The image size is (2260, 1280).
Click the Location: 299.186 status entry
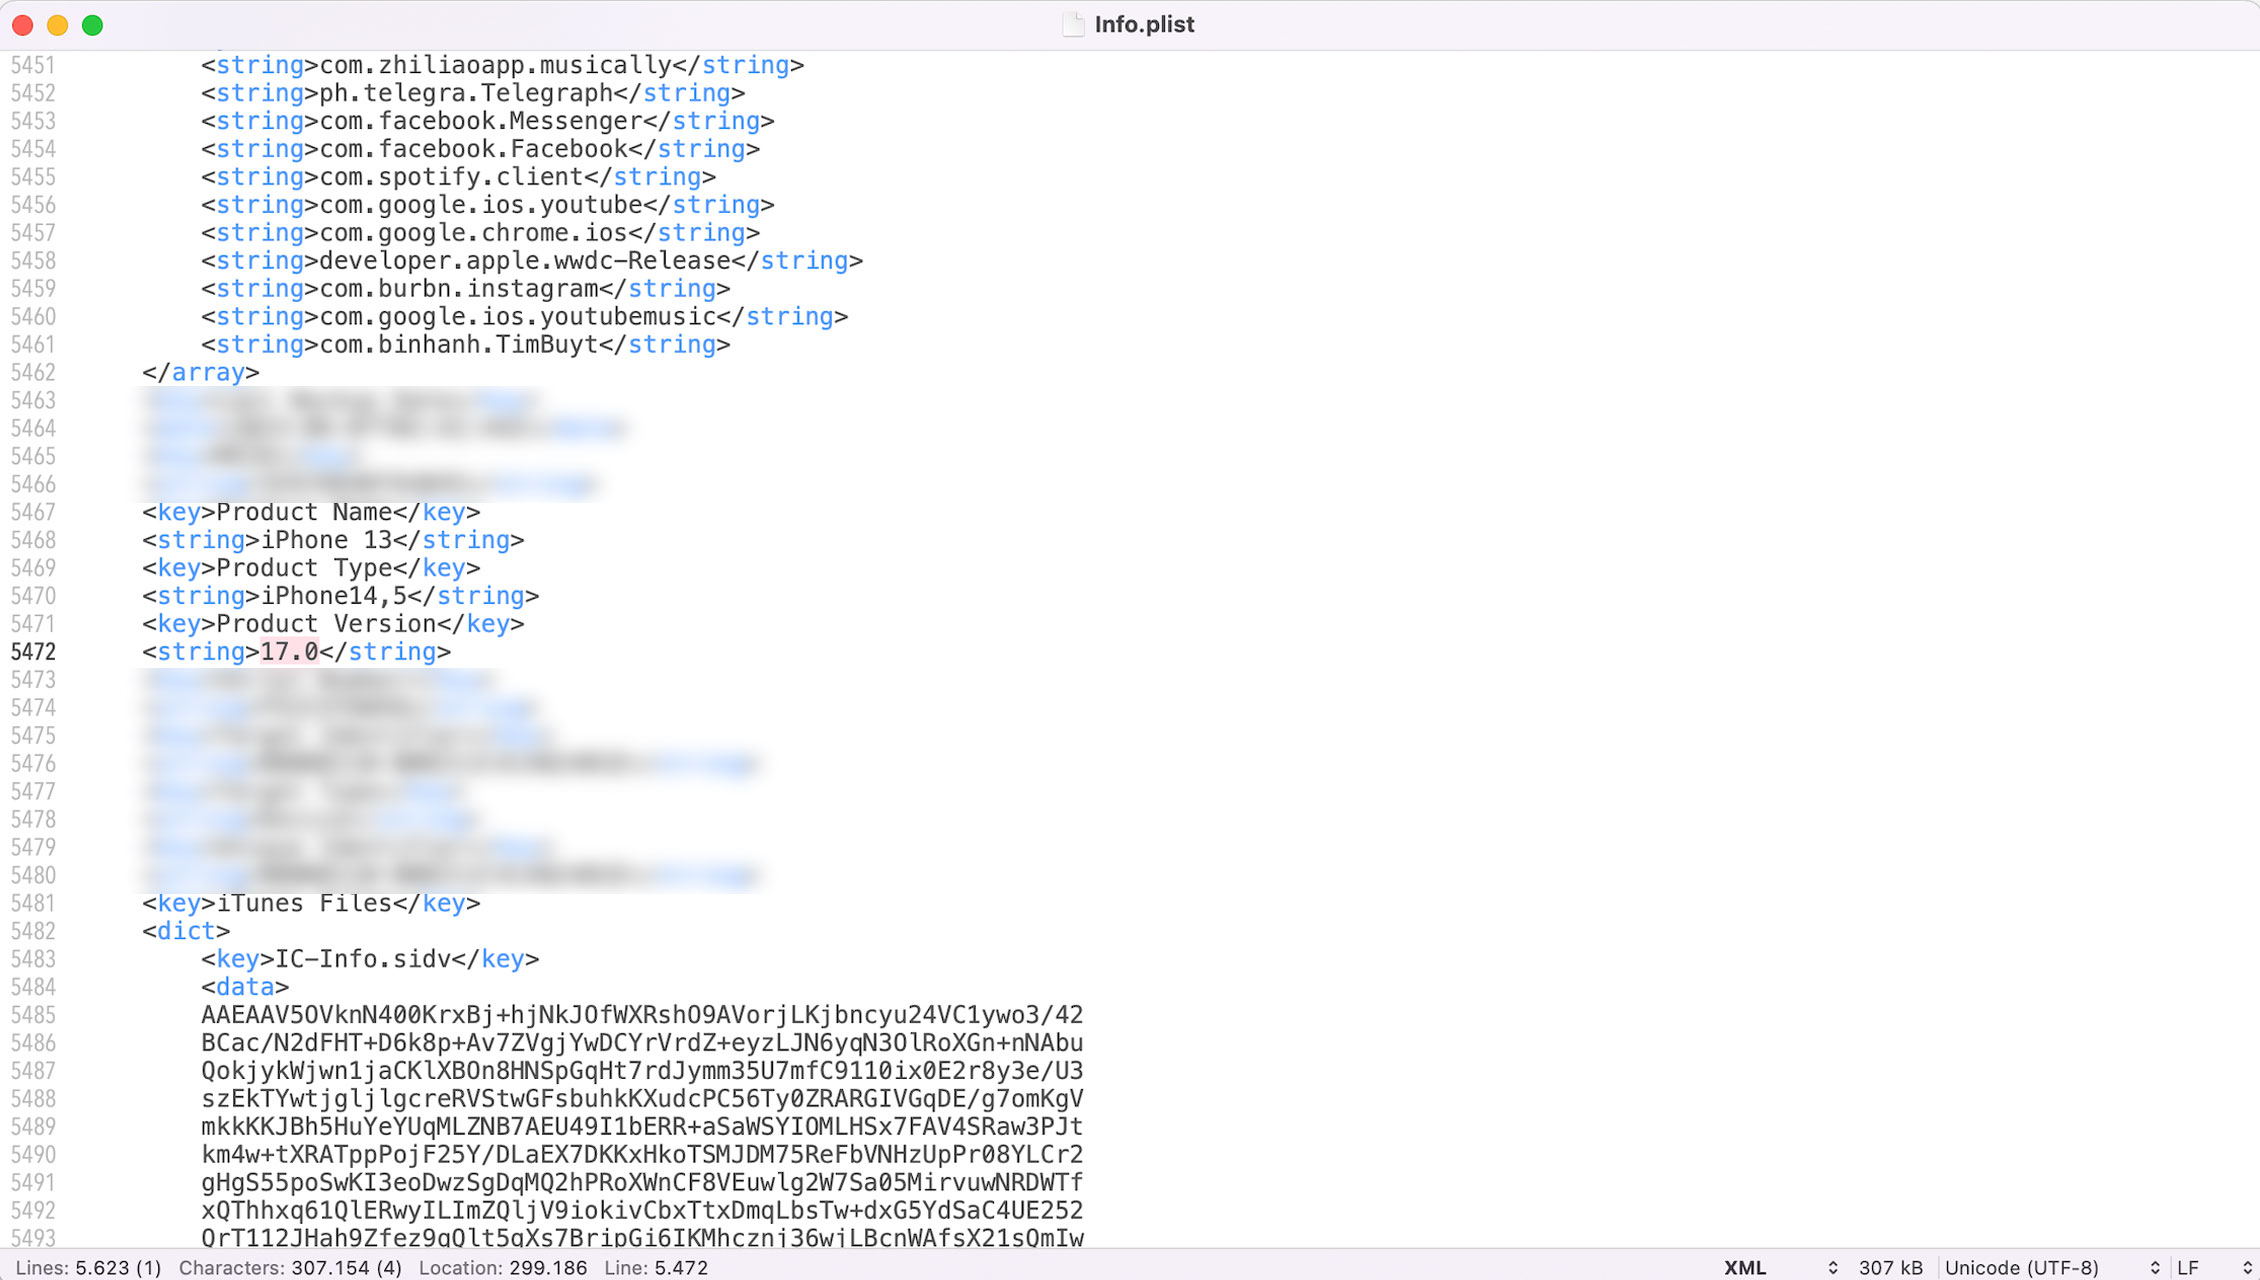[503, 1267]
